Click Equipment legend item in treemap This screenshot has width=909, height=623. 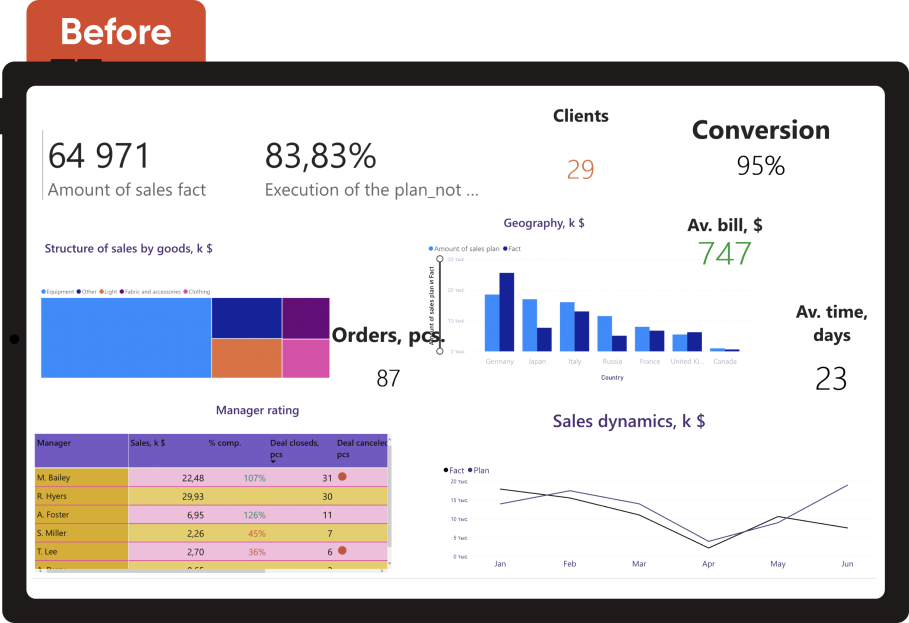[x=57, y=292]
